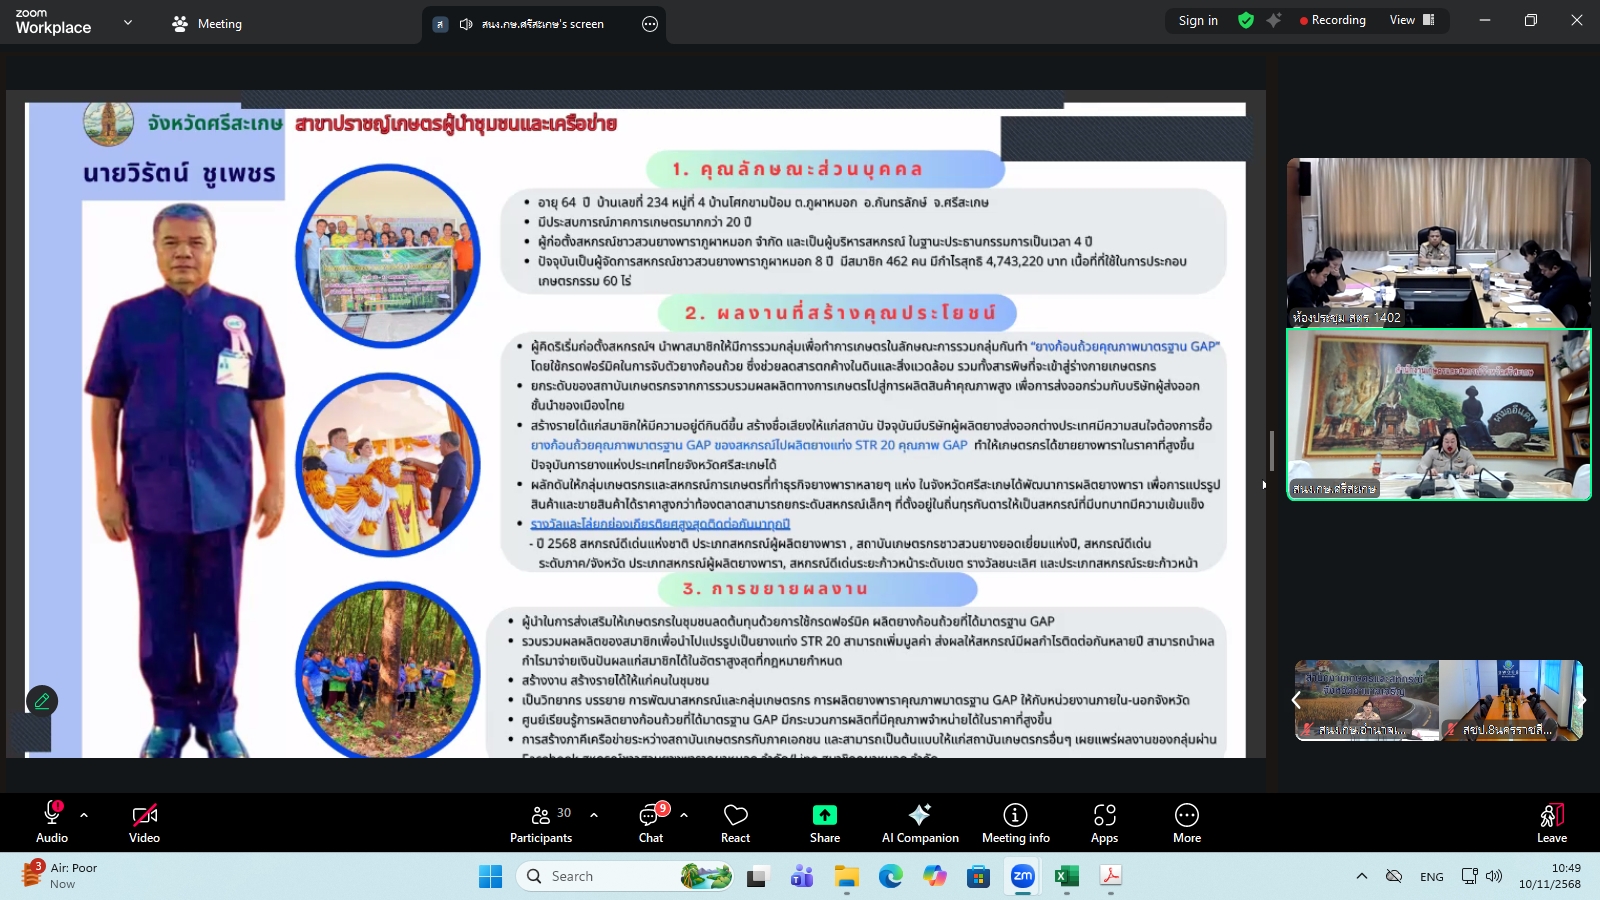Click the green Share screen icon
This screenshot has height=900, width=1600.
824,815
